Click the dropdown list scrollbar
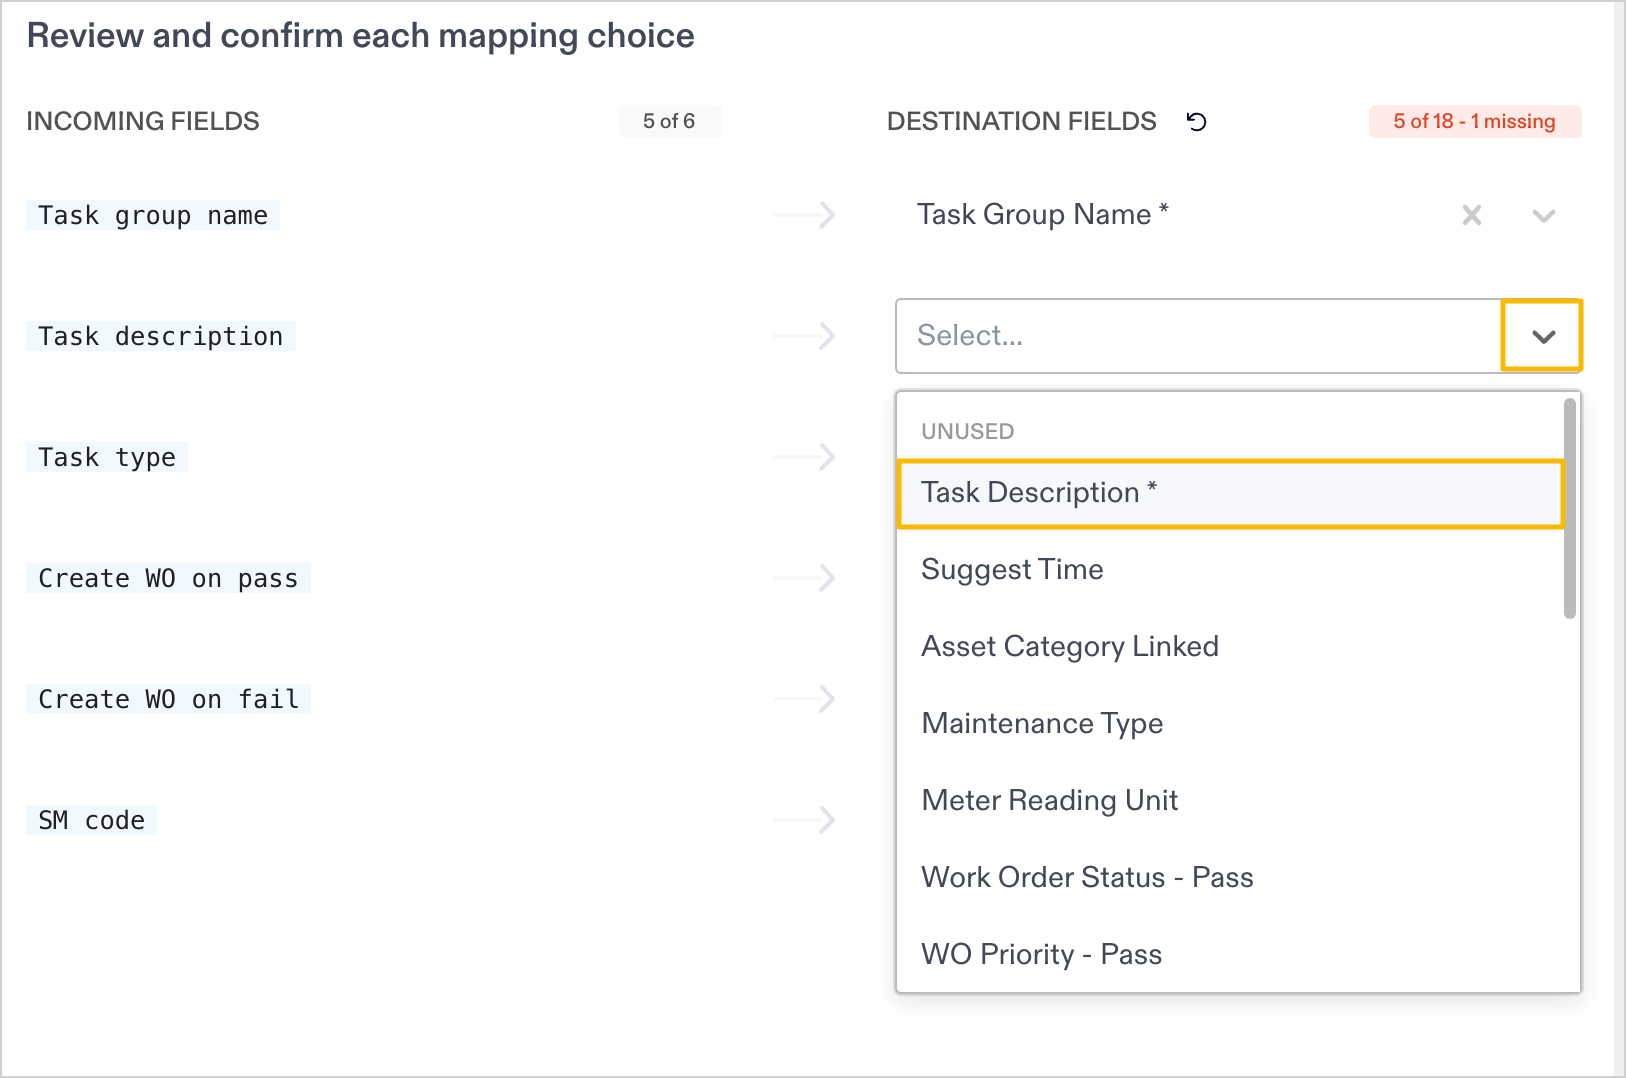The image size is (1626, 1078). [x=1570, y=508]
